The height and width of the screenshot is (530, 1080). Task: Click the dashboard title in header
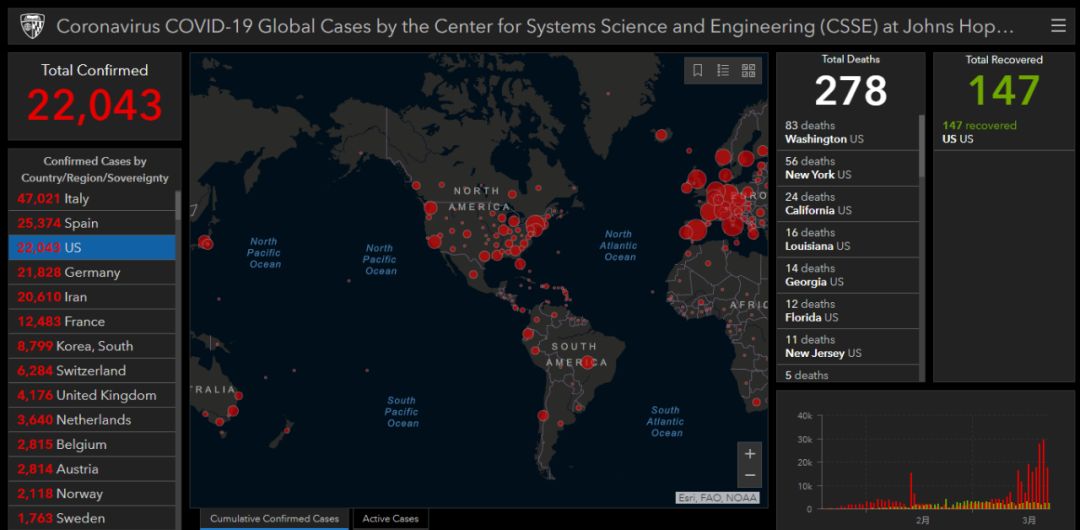click(x=535, y=26)
